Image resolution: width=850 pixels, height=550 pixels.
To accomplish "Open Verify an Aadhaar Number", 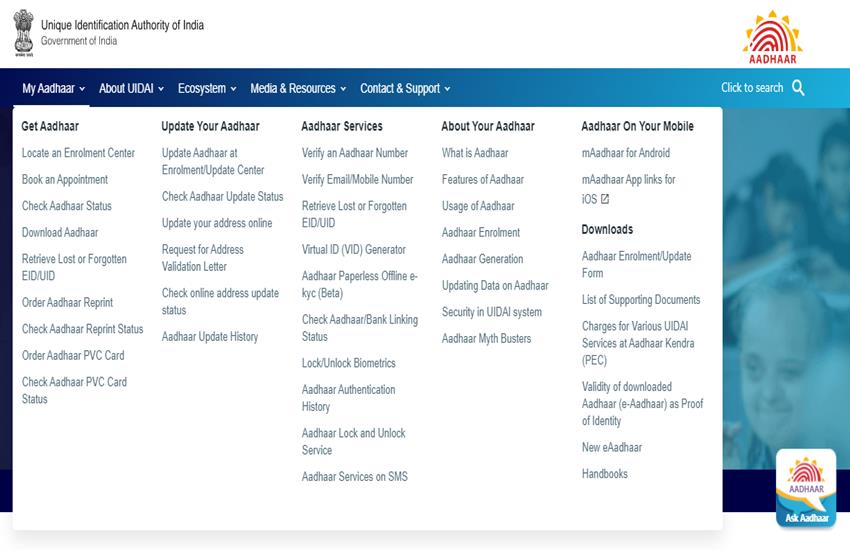I will pos(355,153).
